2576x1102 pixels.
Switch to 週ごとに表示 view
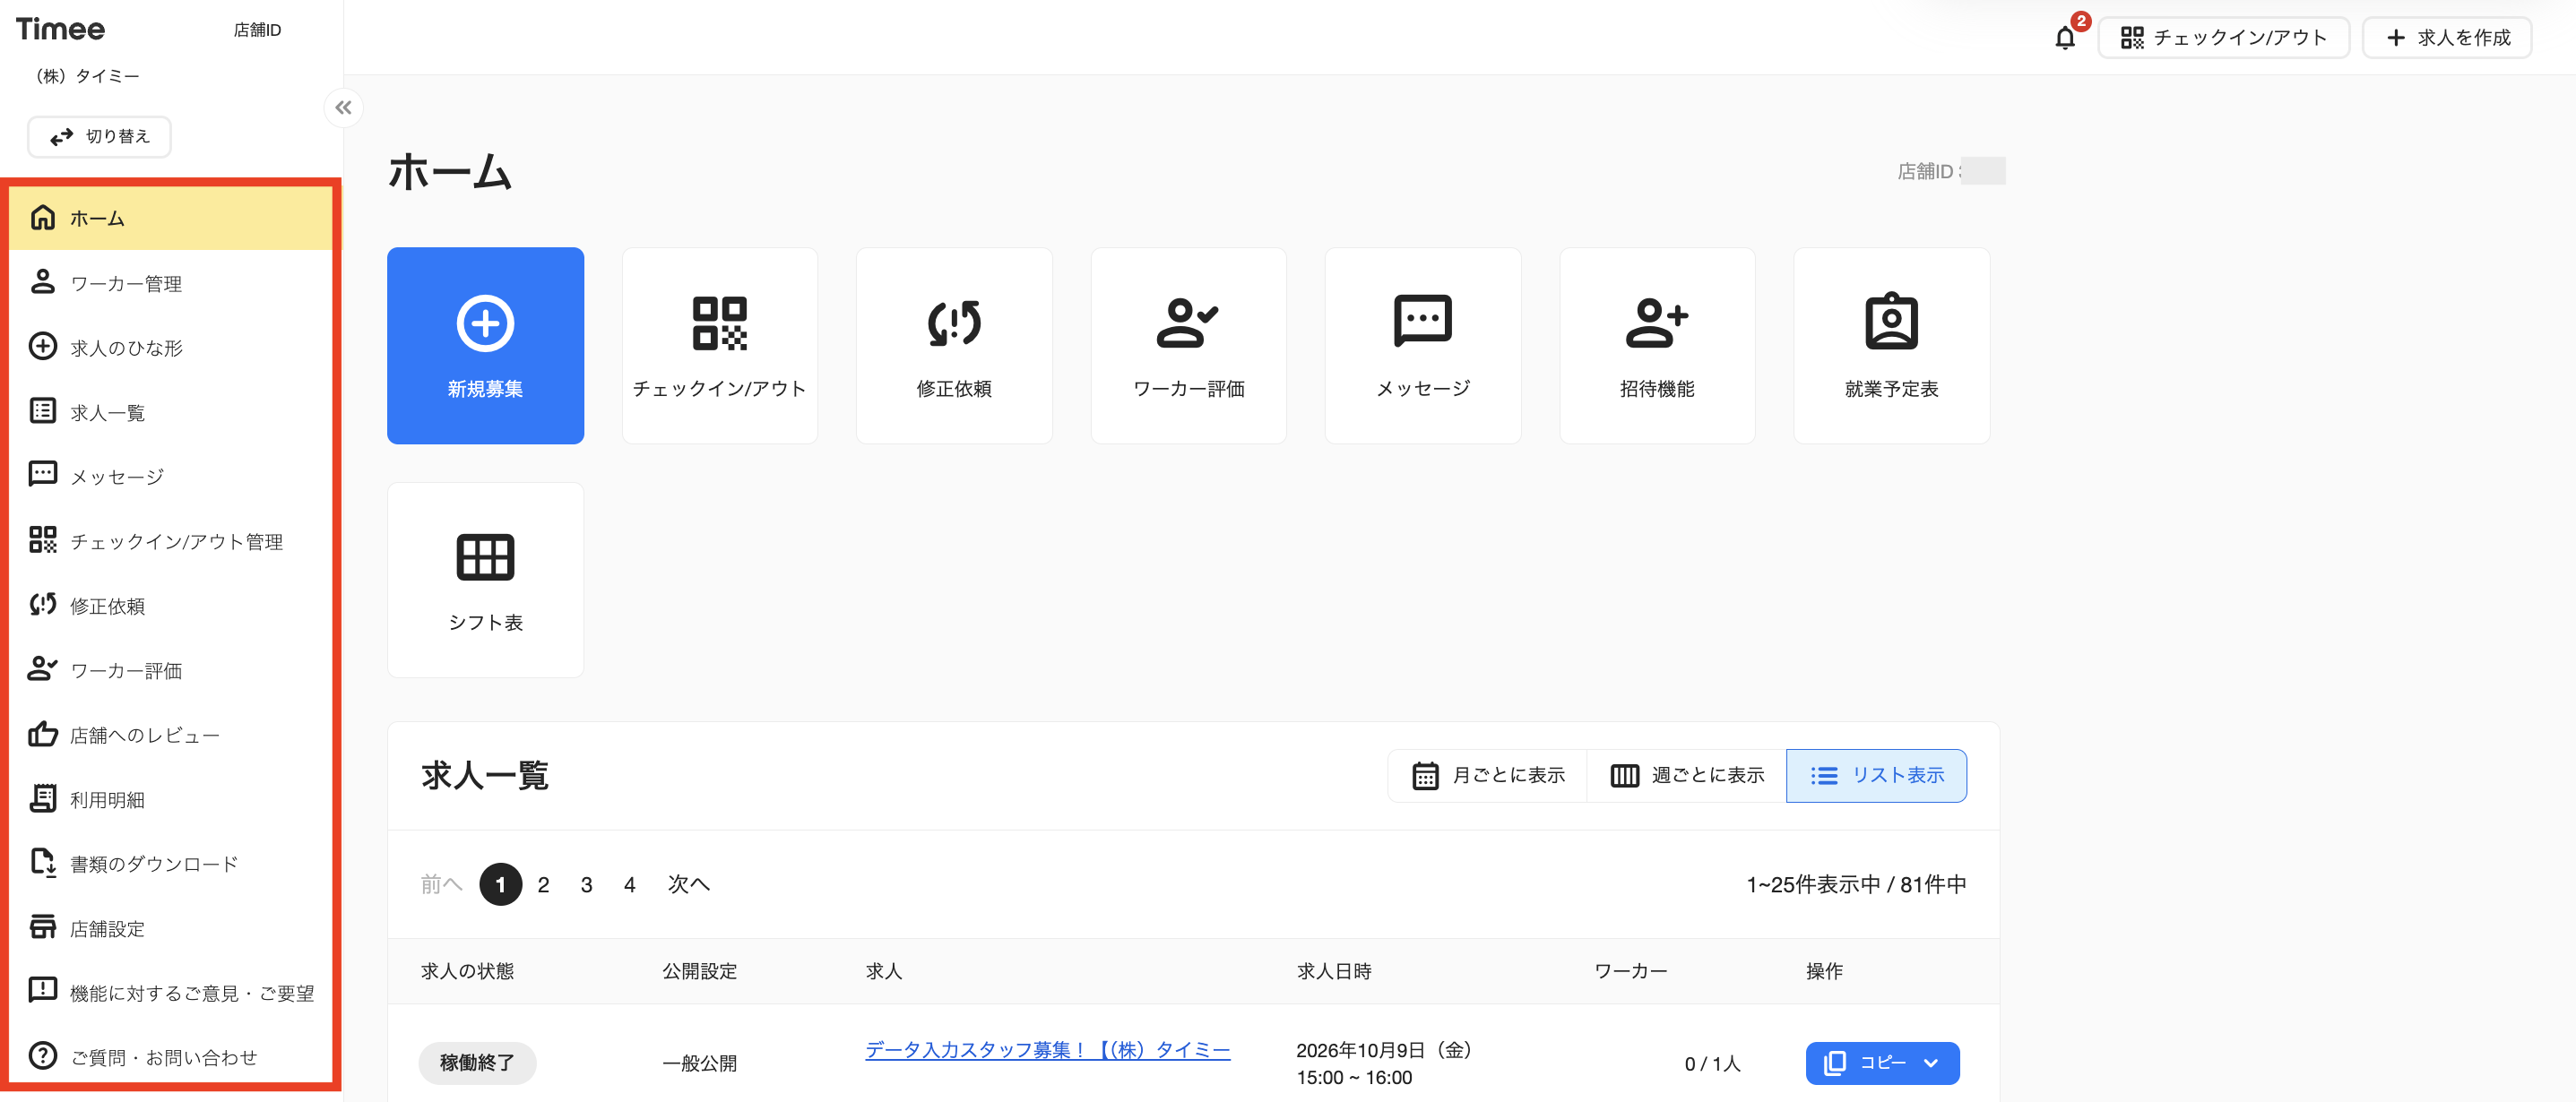[x=1686, y=776]
